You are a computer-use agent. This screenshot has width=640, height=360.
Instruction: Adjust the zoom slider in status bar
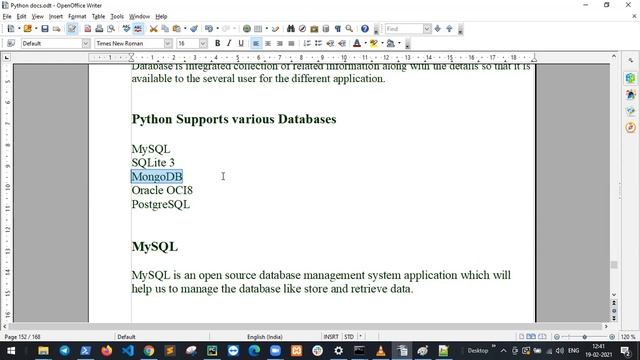(584, 337)
